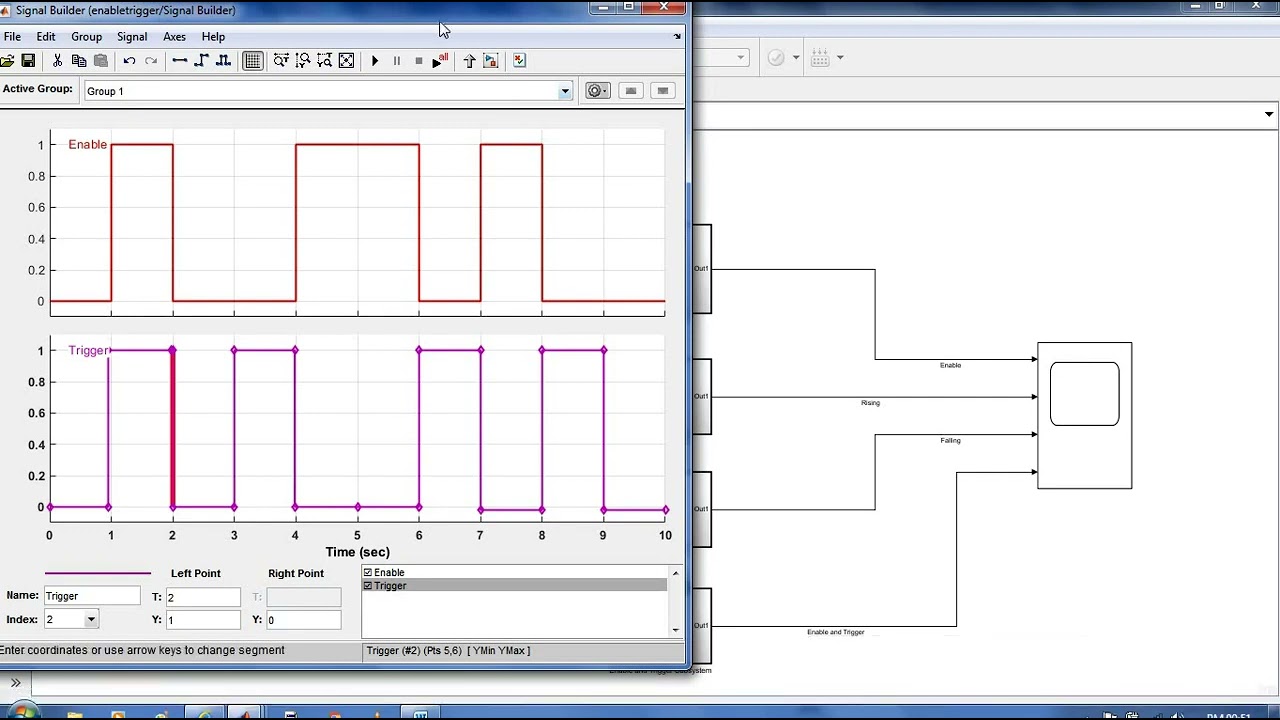Click the Simulink checkmark circle icon
The width and height of the screenshot is (1280, 720).
[x=776, y=58]
